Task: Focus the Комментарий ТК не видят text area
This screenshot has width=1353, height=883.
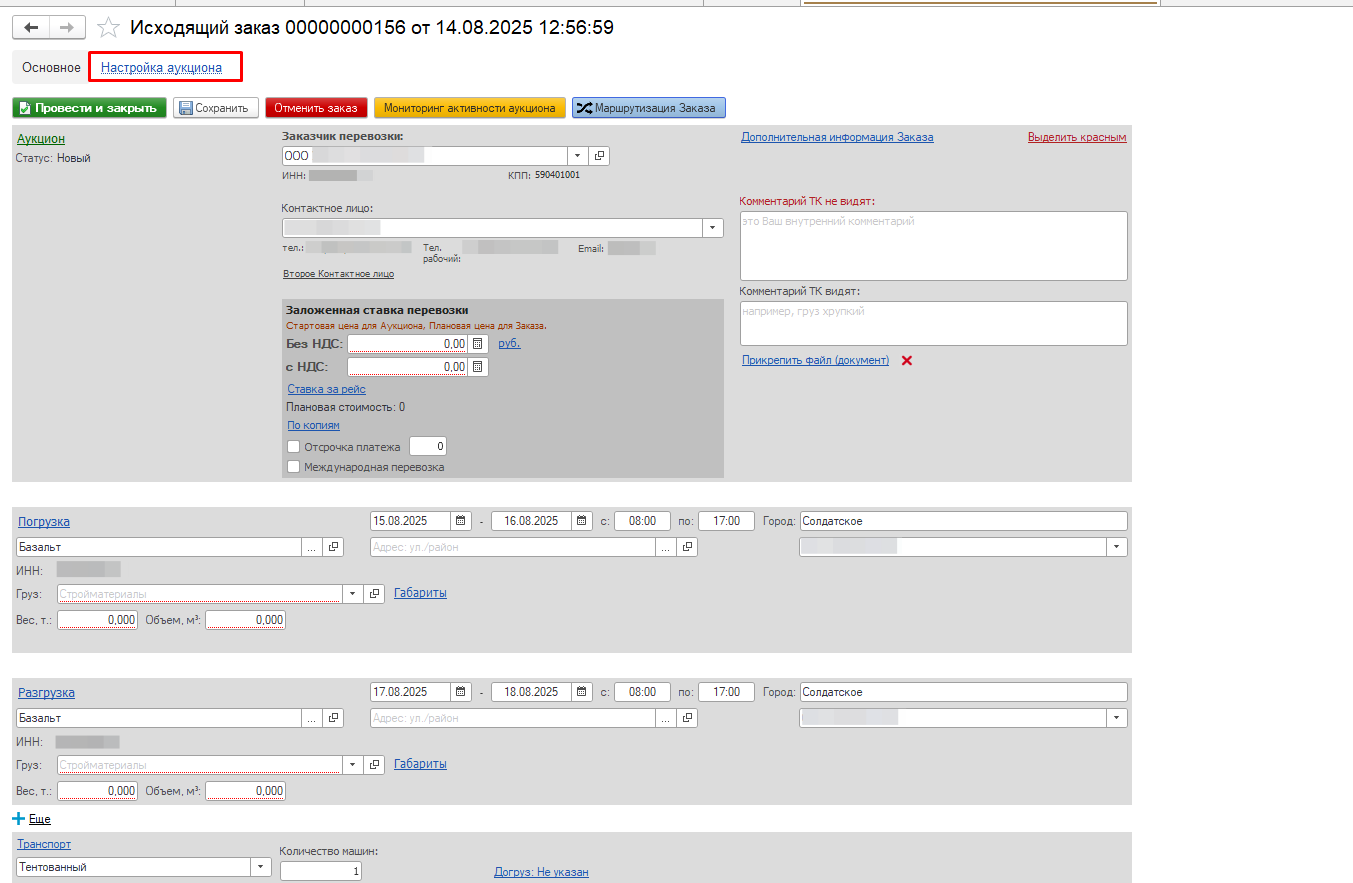Action: pos(934,246)
